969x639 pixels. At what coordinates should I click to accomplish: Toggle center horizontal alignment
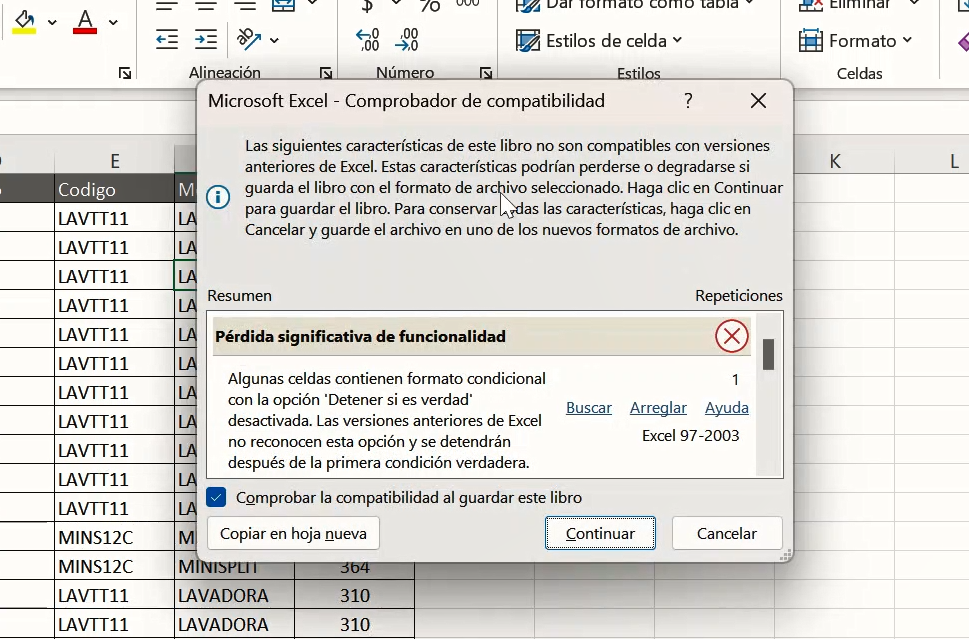[x=205, y=5]
